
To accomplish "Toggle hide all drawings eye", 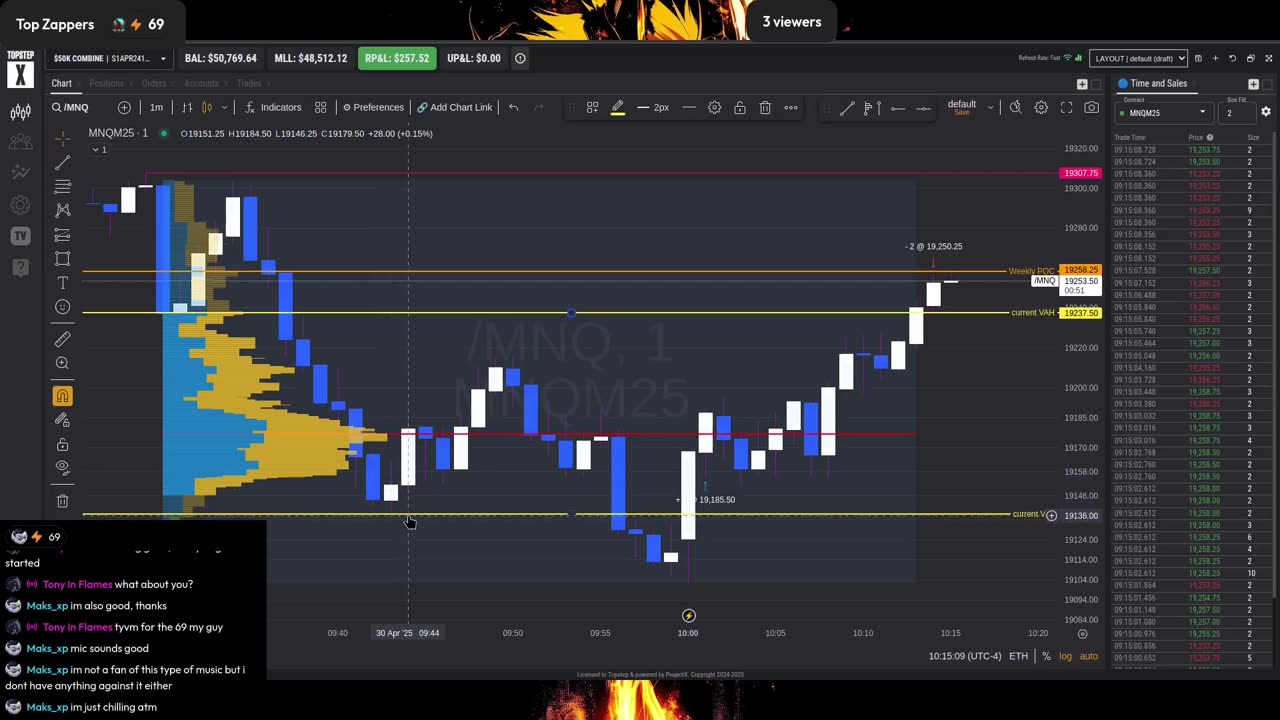I will pos(62,467).
